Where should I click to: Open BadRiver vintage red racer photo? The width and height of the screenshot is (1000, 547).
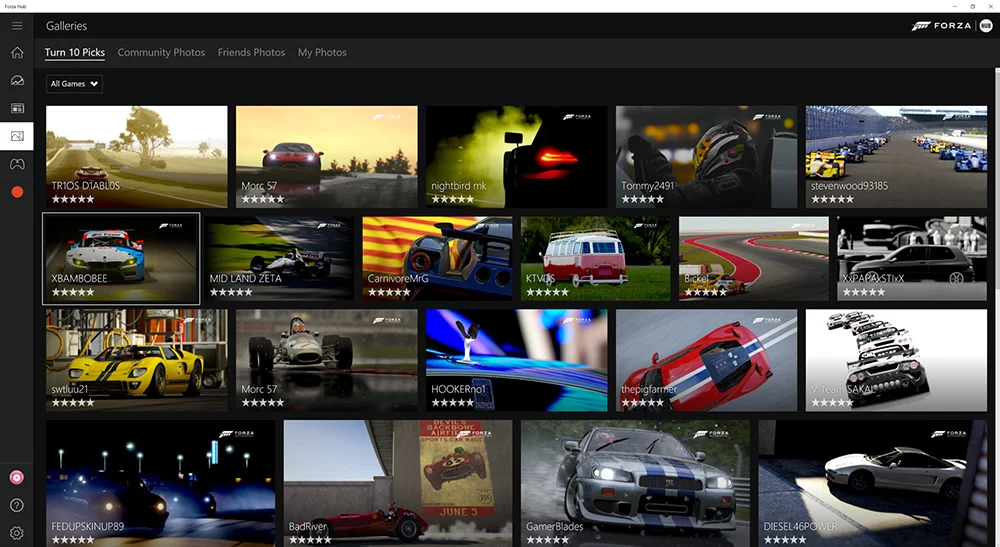[x=398, y=483]
